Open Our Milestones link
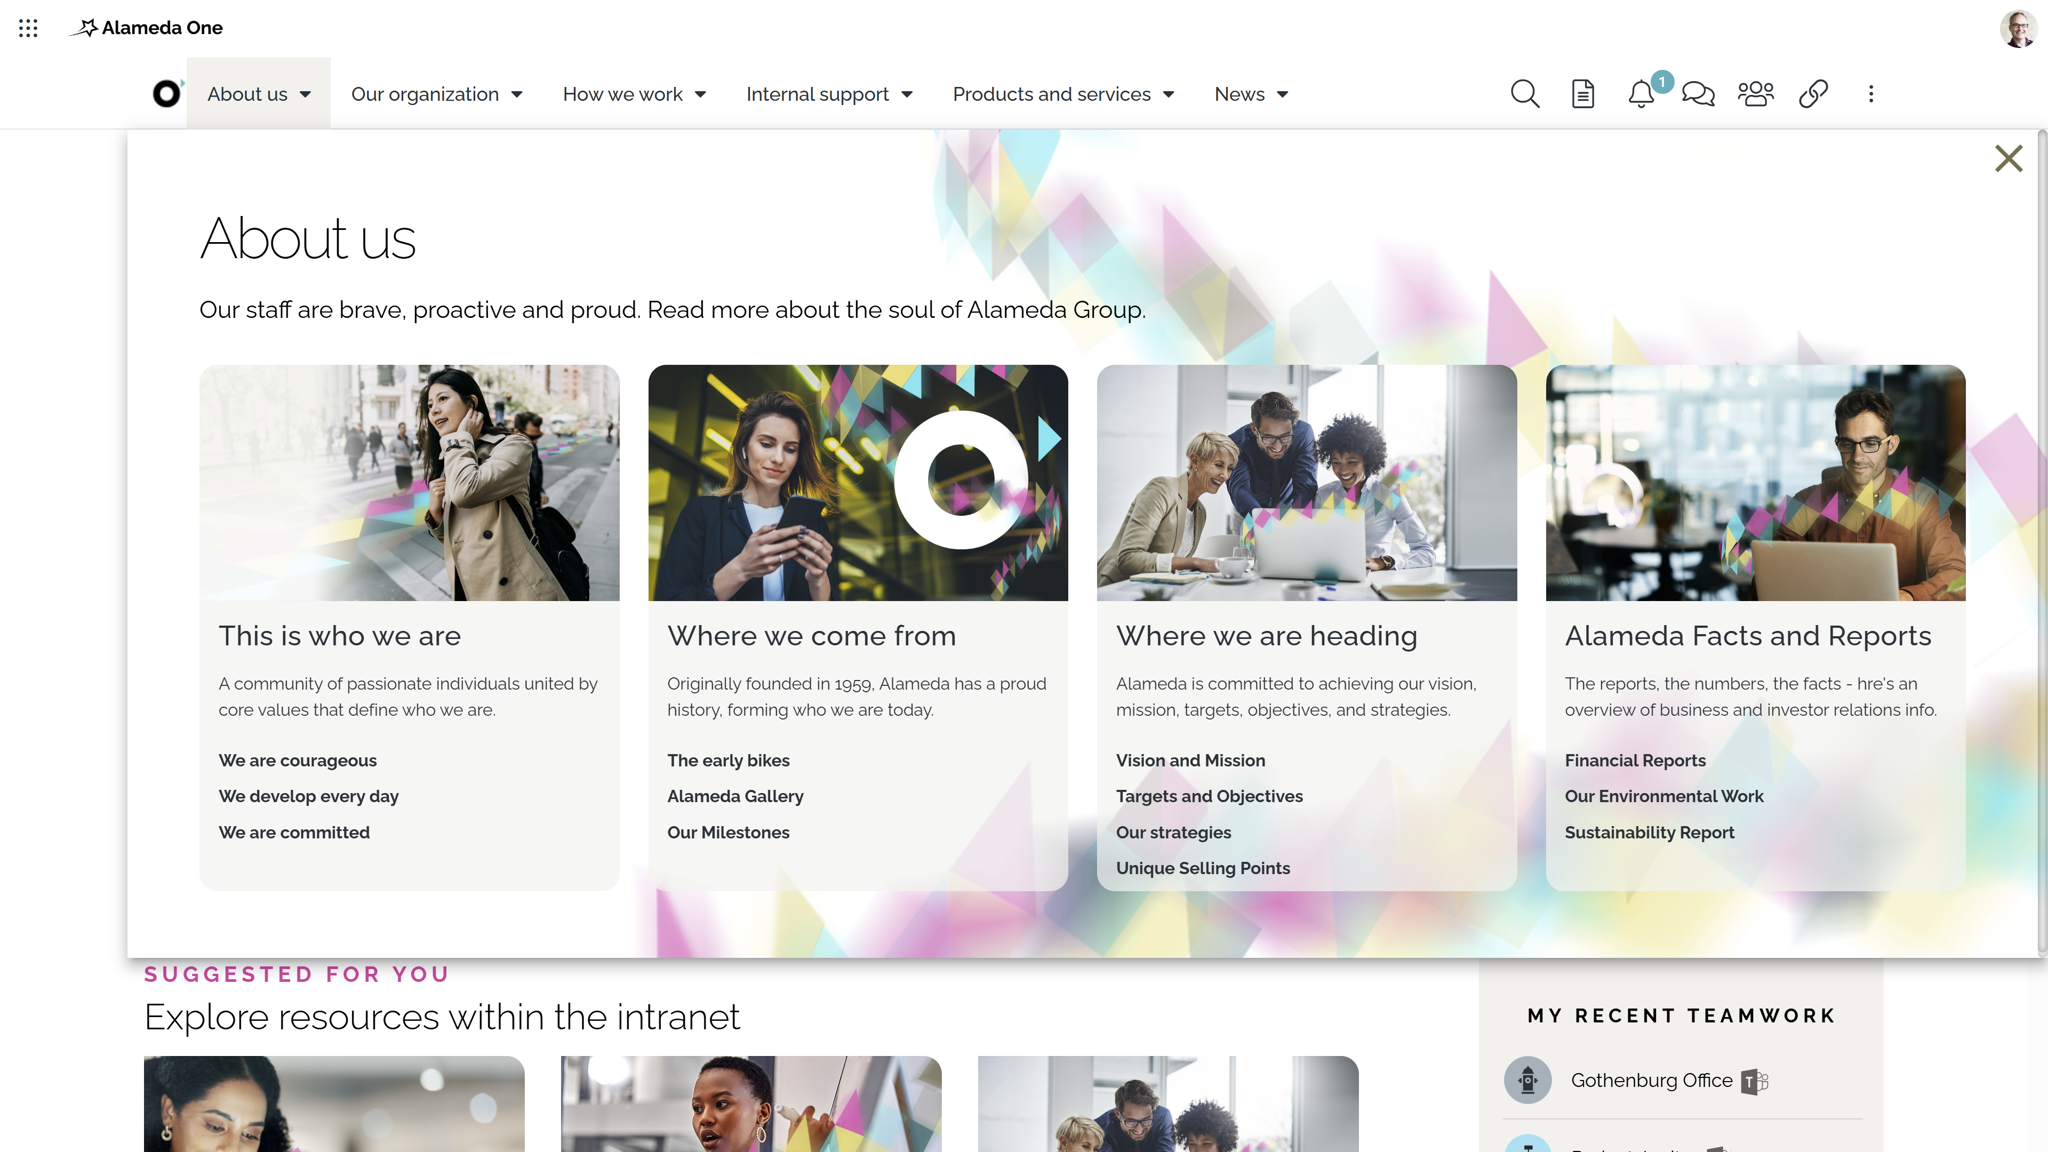The width and height of the screenshot is (2048, 1152). click(x=728, y=832)
